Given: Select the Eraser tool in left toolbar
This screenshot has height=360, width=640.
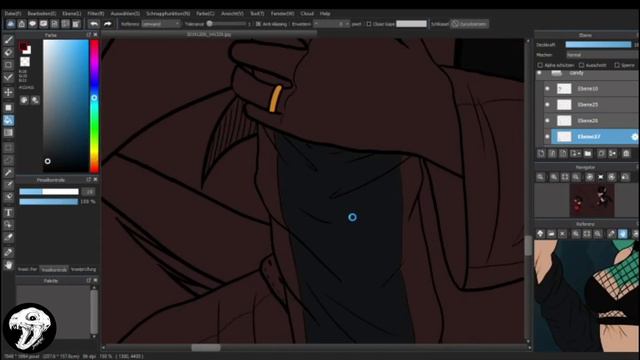Looking at the screenshot, I should [x=8, y=52].
